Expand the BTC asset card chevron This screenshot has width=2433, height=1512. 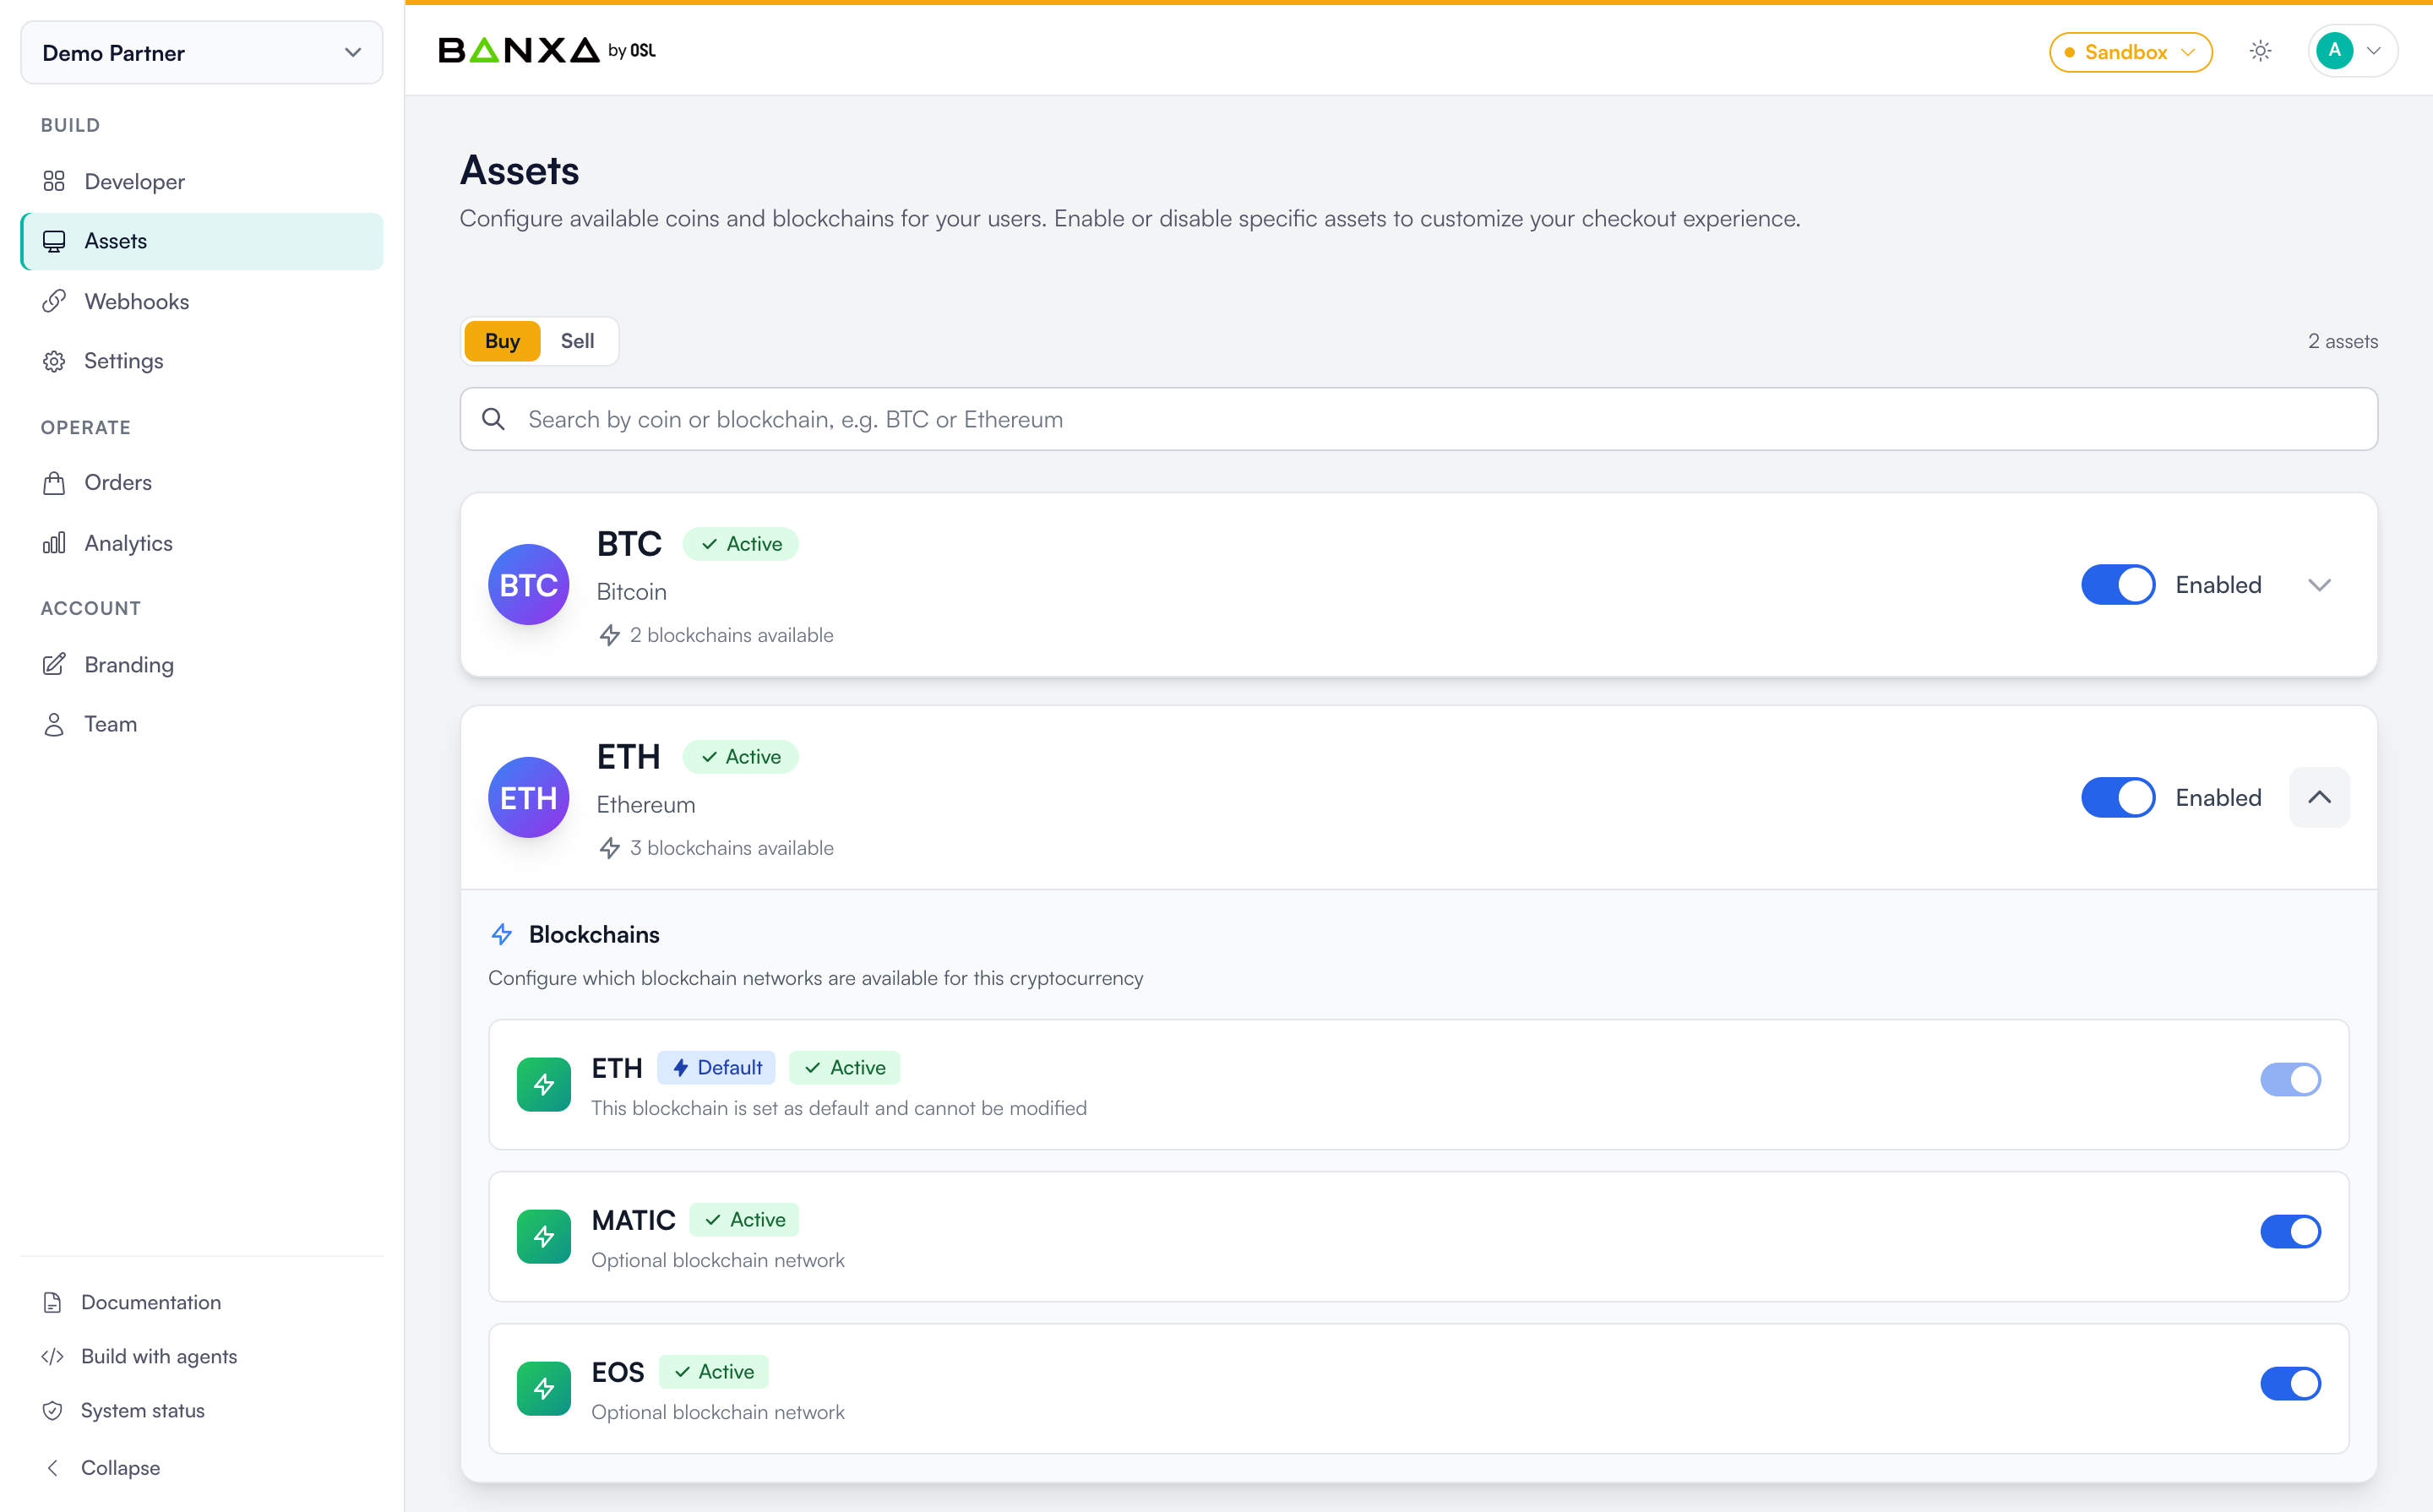(2319, 584)
